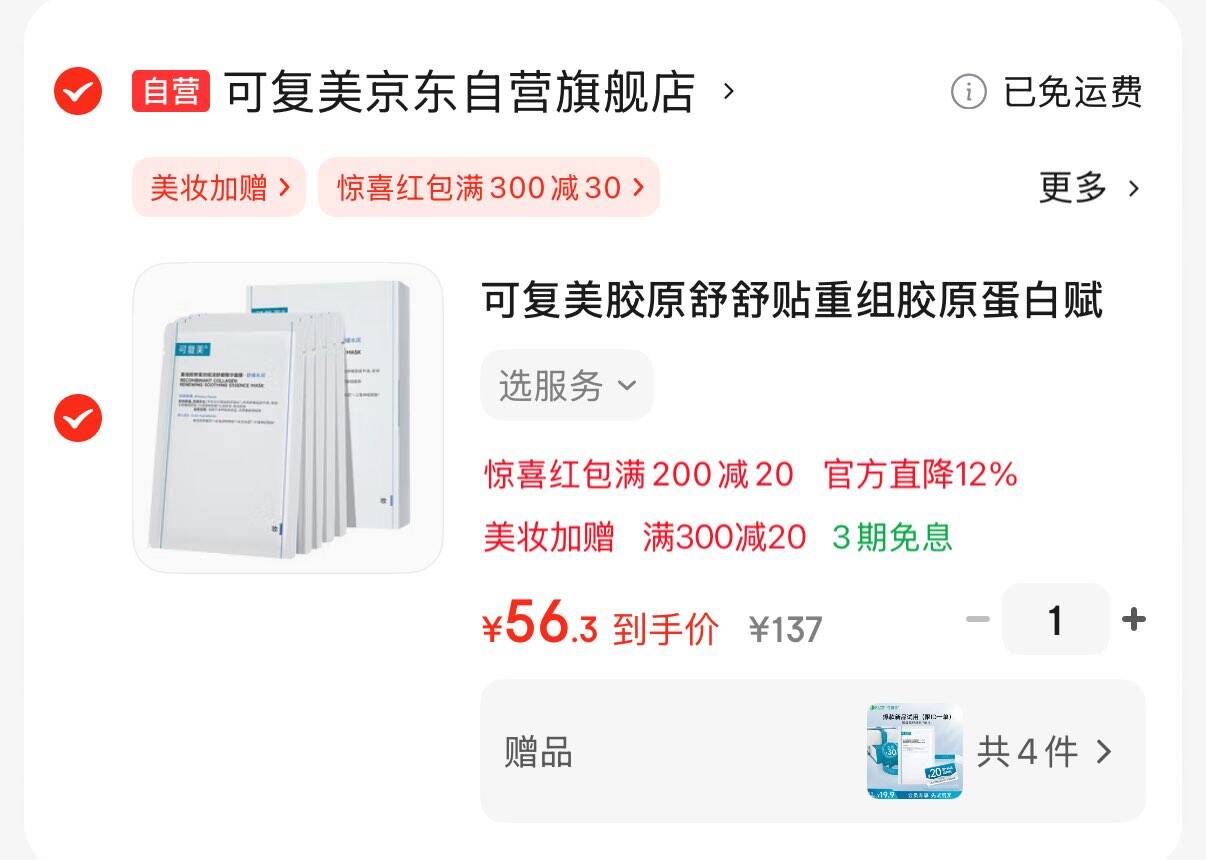Open the product title 可复美胶原舒舒贴
Viewport: 1206px width, 860px height.
point(792,300)
